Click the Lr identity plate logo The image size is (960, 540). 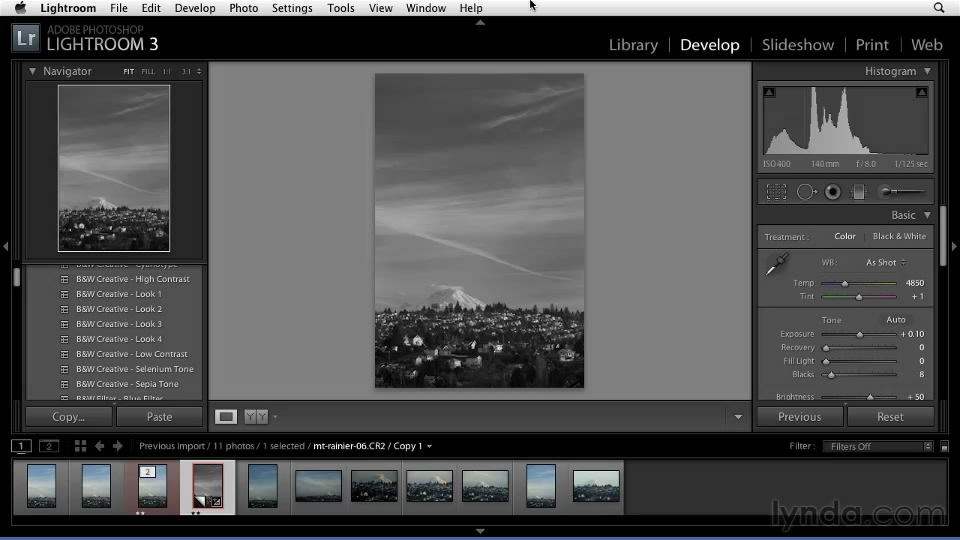click(x=26, y=38)
